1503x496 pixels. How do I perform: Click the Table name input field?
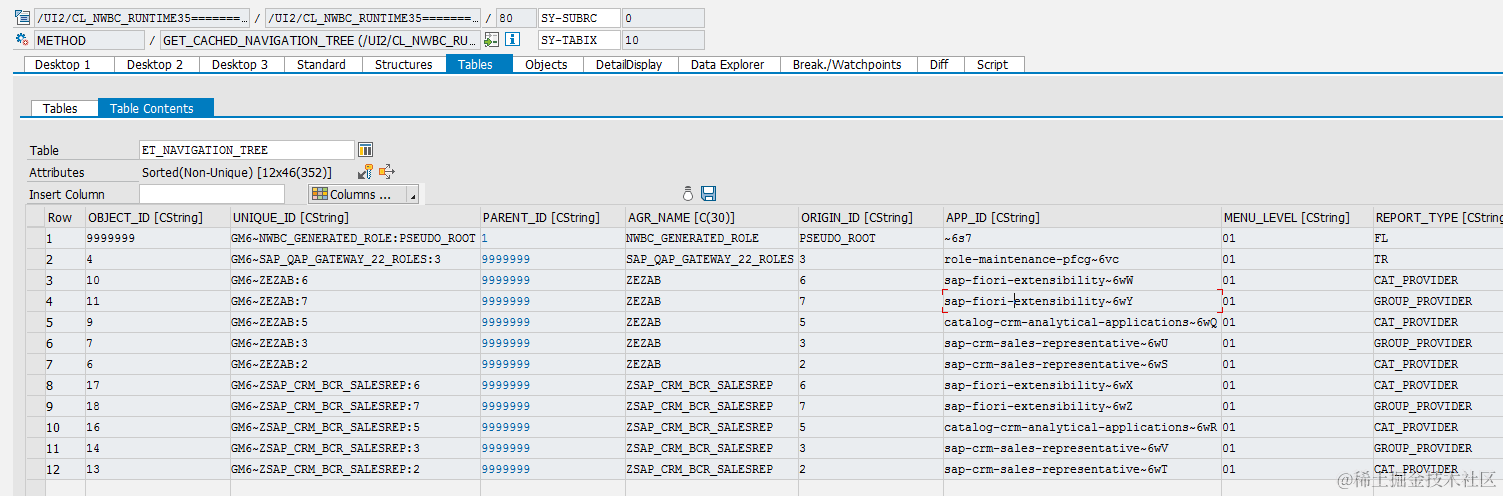247,150
